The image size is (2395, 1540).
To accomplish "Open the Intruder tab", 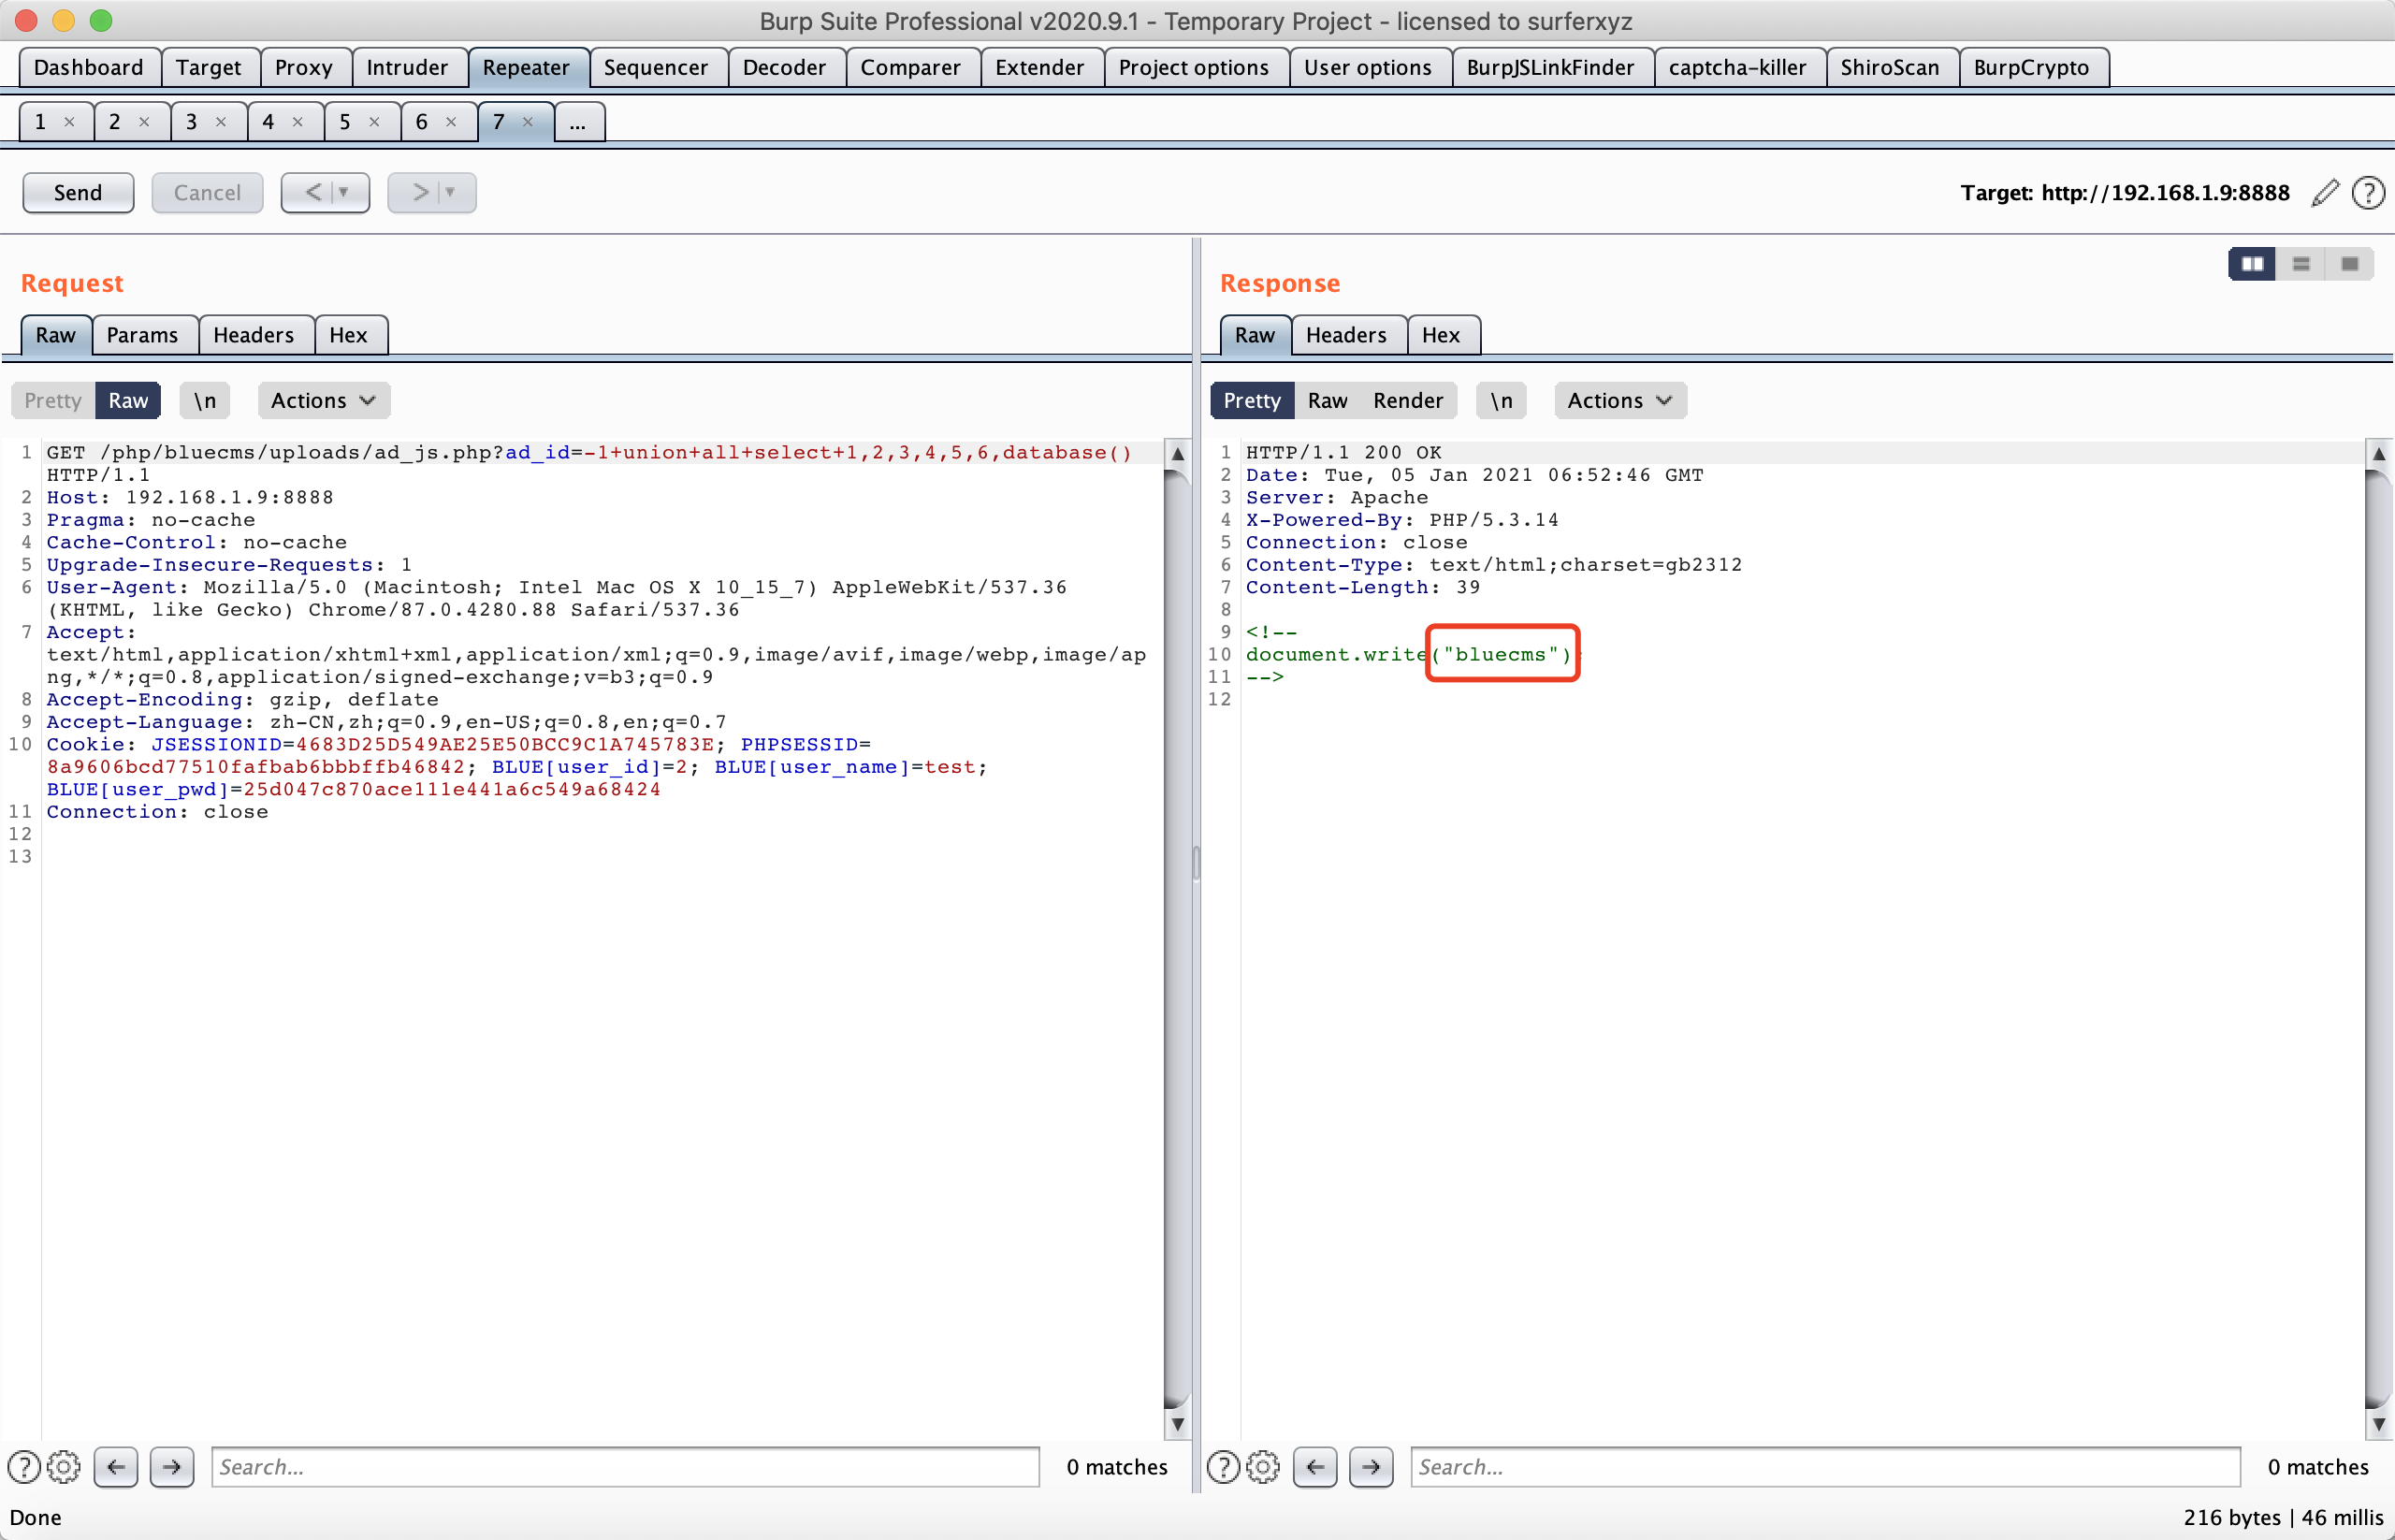I will pos(407,67).
